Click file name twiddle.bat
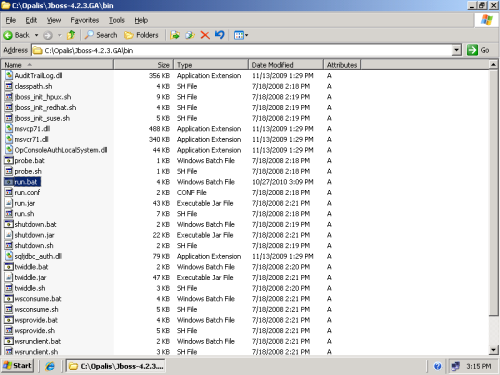The width and height of the screenshot is (500, 375). pos(31,267)
